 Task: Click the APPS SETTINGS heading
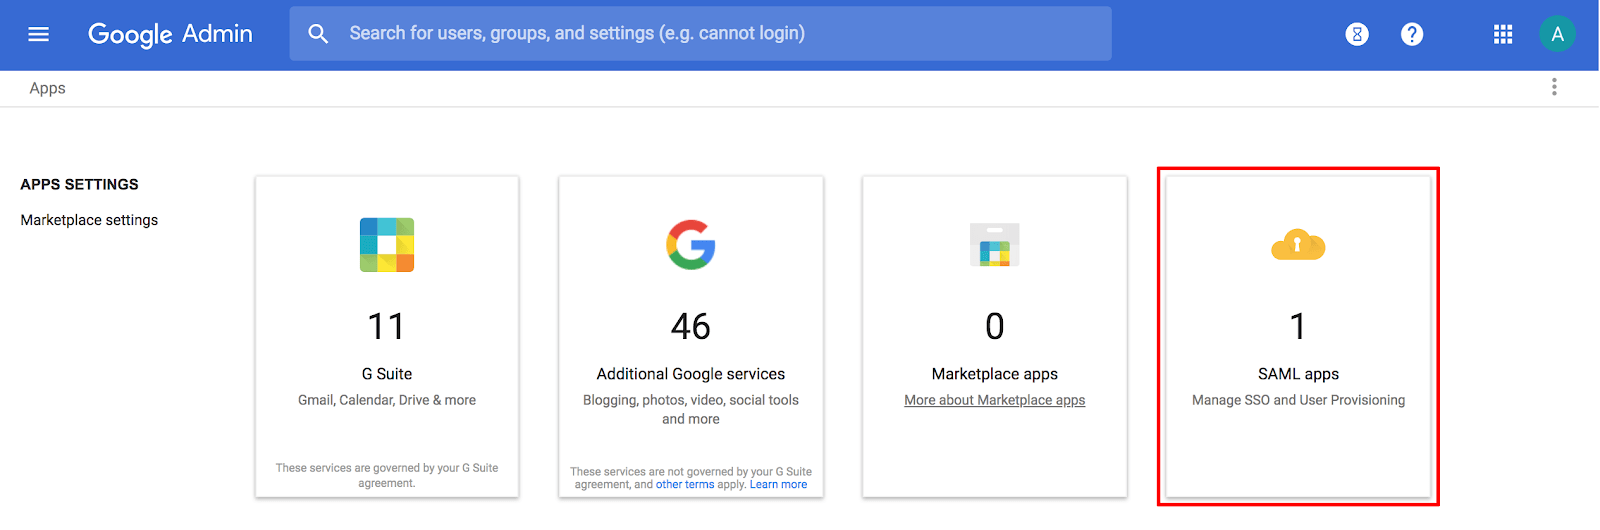click(x=79, y=184)
